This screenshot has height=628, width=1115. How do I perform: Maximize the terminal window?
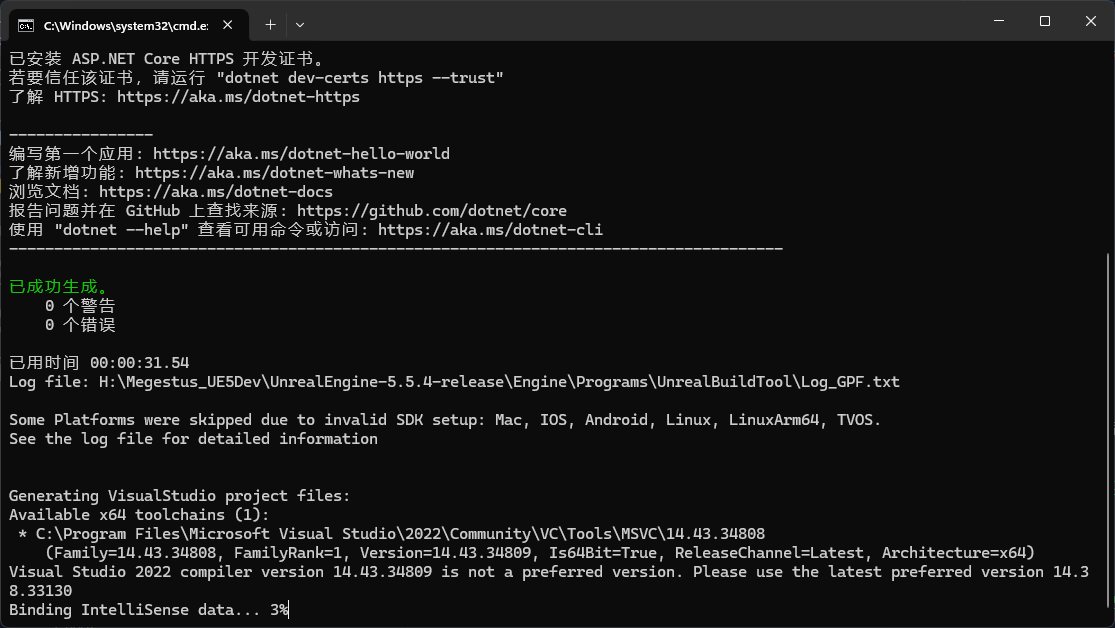[x=1045, y=21]
